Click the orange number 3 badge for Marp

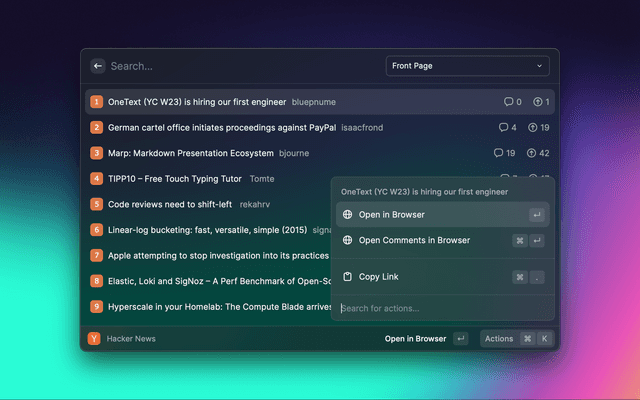click(97, 153)
